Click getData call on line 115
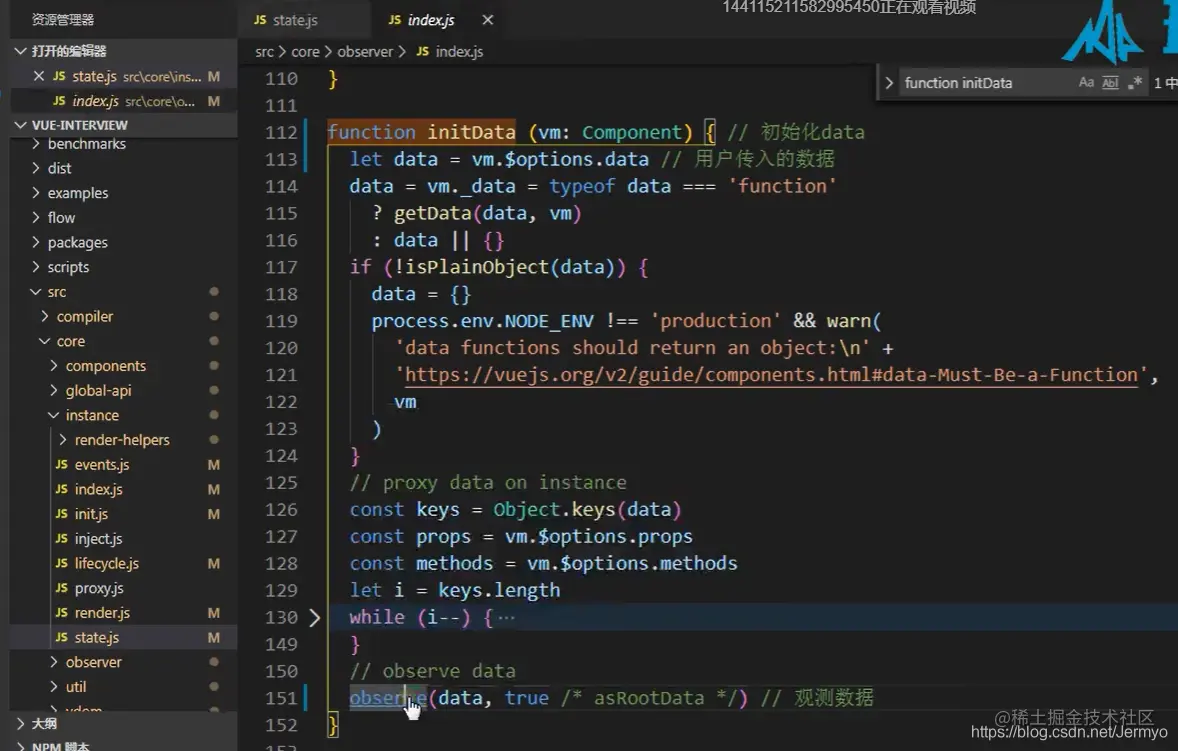Image resolution: width=1178 pixels, height=751 pixels. pyautogui.click(x=433, y=213)
